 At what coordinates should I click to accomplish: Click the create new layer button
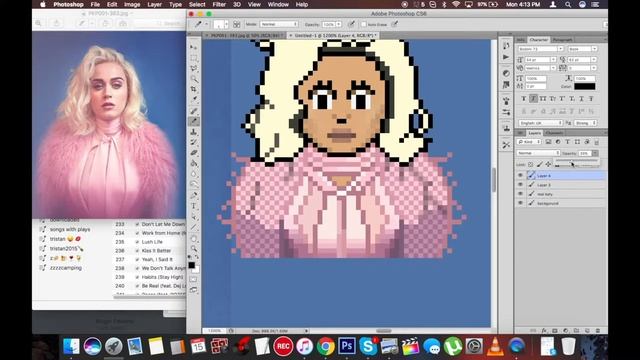coord(587,330)
